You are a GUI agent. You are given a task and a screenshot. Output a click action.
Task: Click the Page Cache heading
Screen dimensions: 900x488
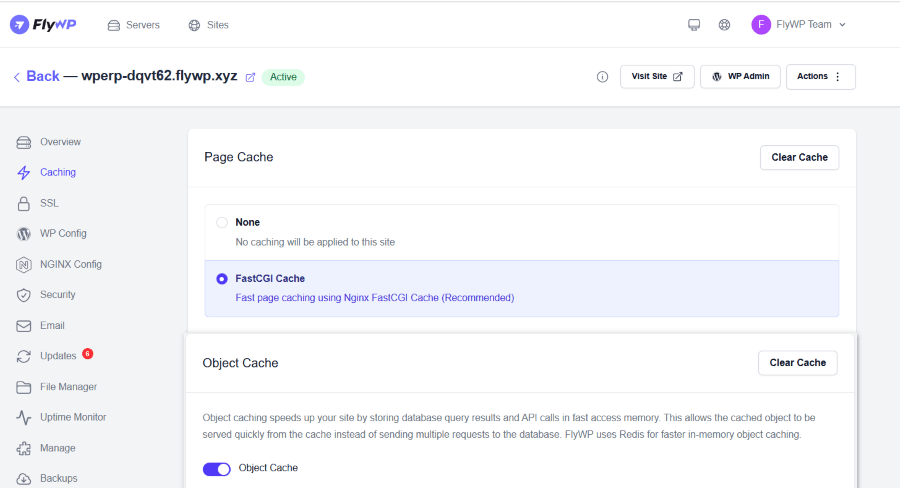(239, 157)
